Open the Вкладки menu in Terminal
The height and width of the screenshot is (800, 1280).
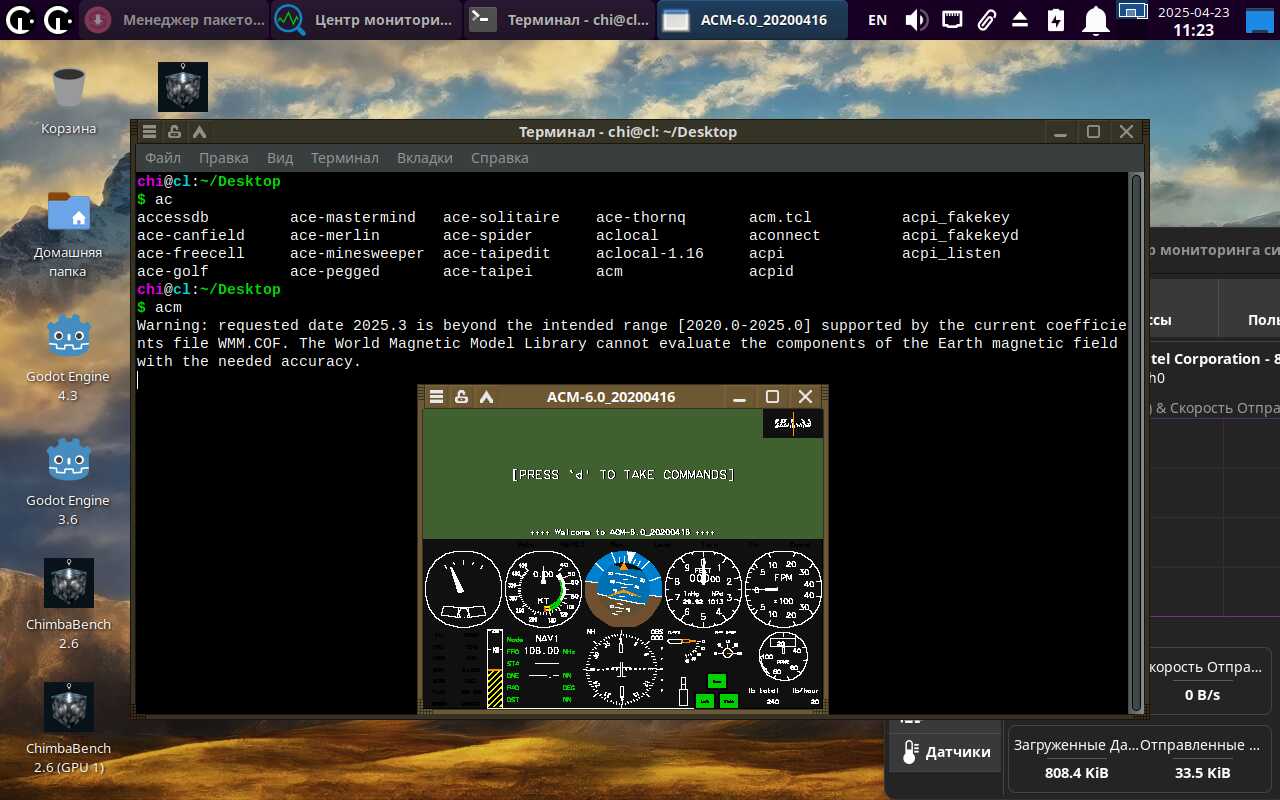(424, 158)
